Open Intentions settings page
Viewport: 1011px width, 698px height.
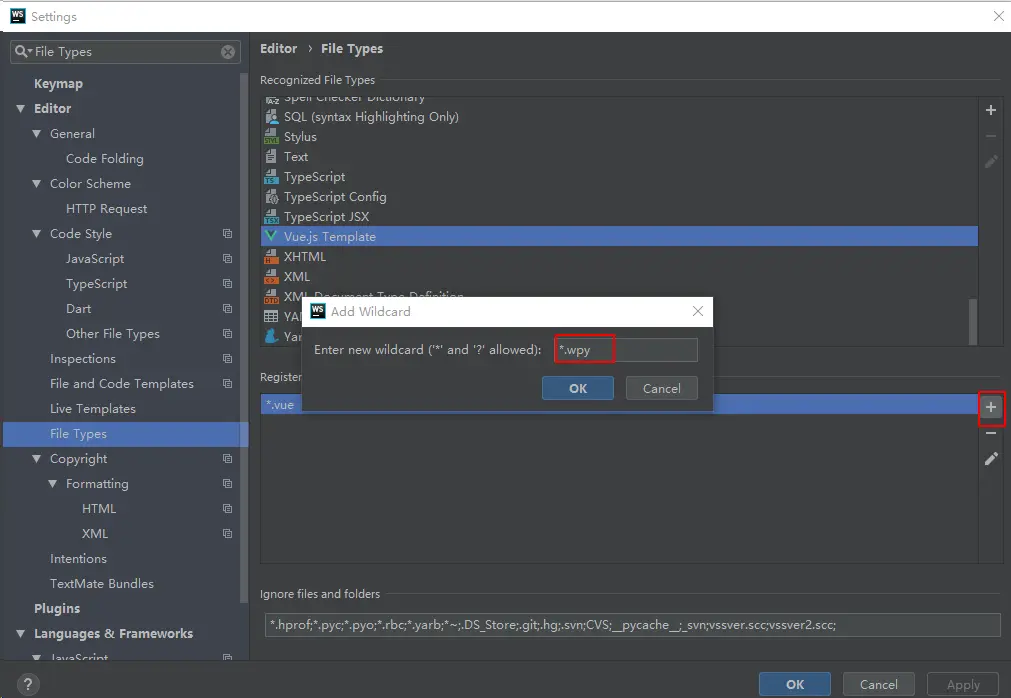click(79, 559)
